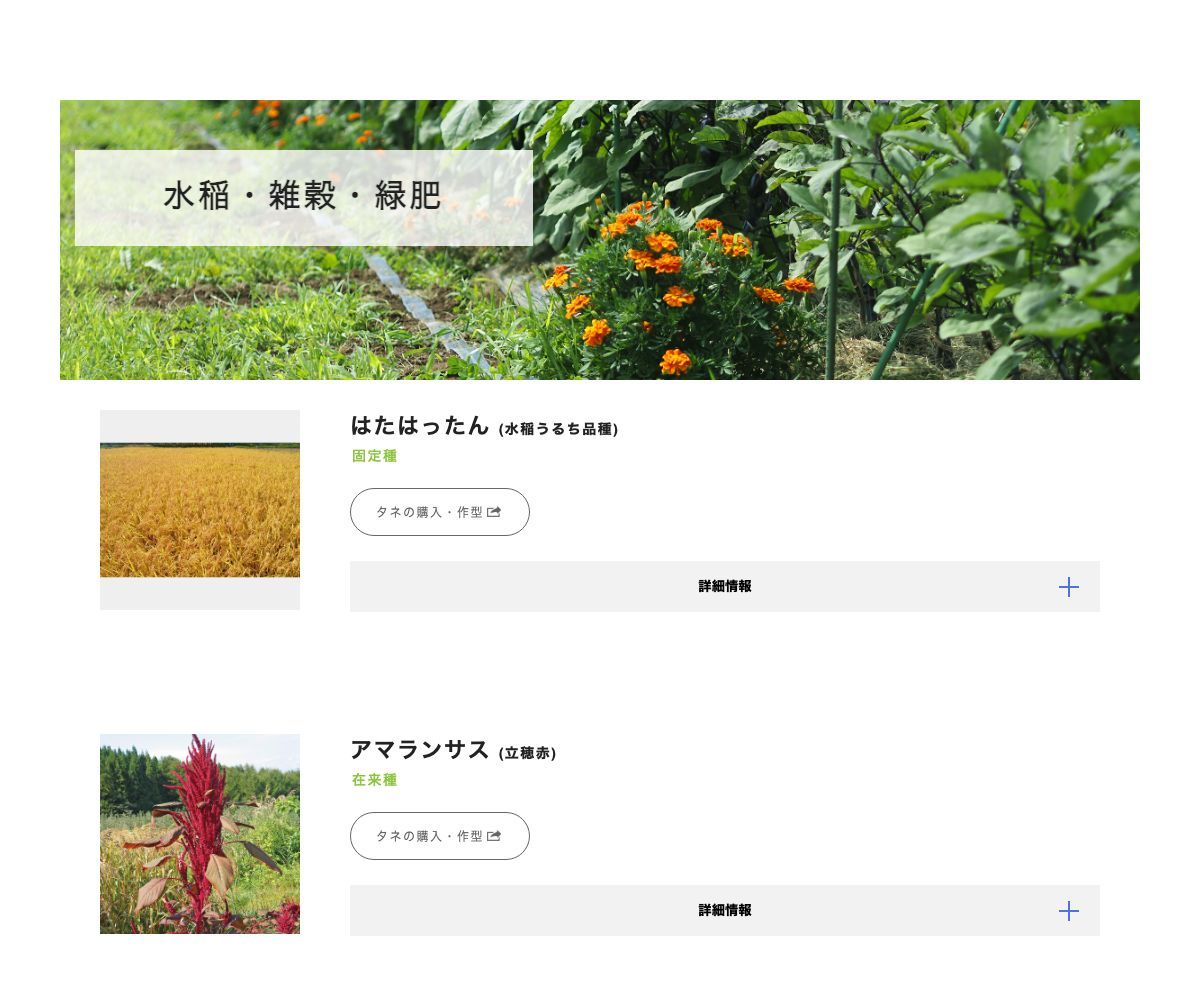1200x1000 pixels.
Task: Open the タネの購入・作型 link for アマランサス
Action: click(x=430, y=835)
